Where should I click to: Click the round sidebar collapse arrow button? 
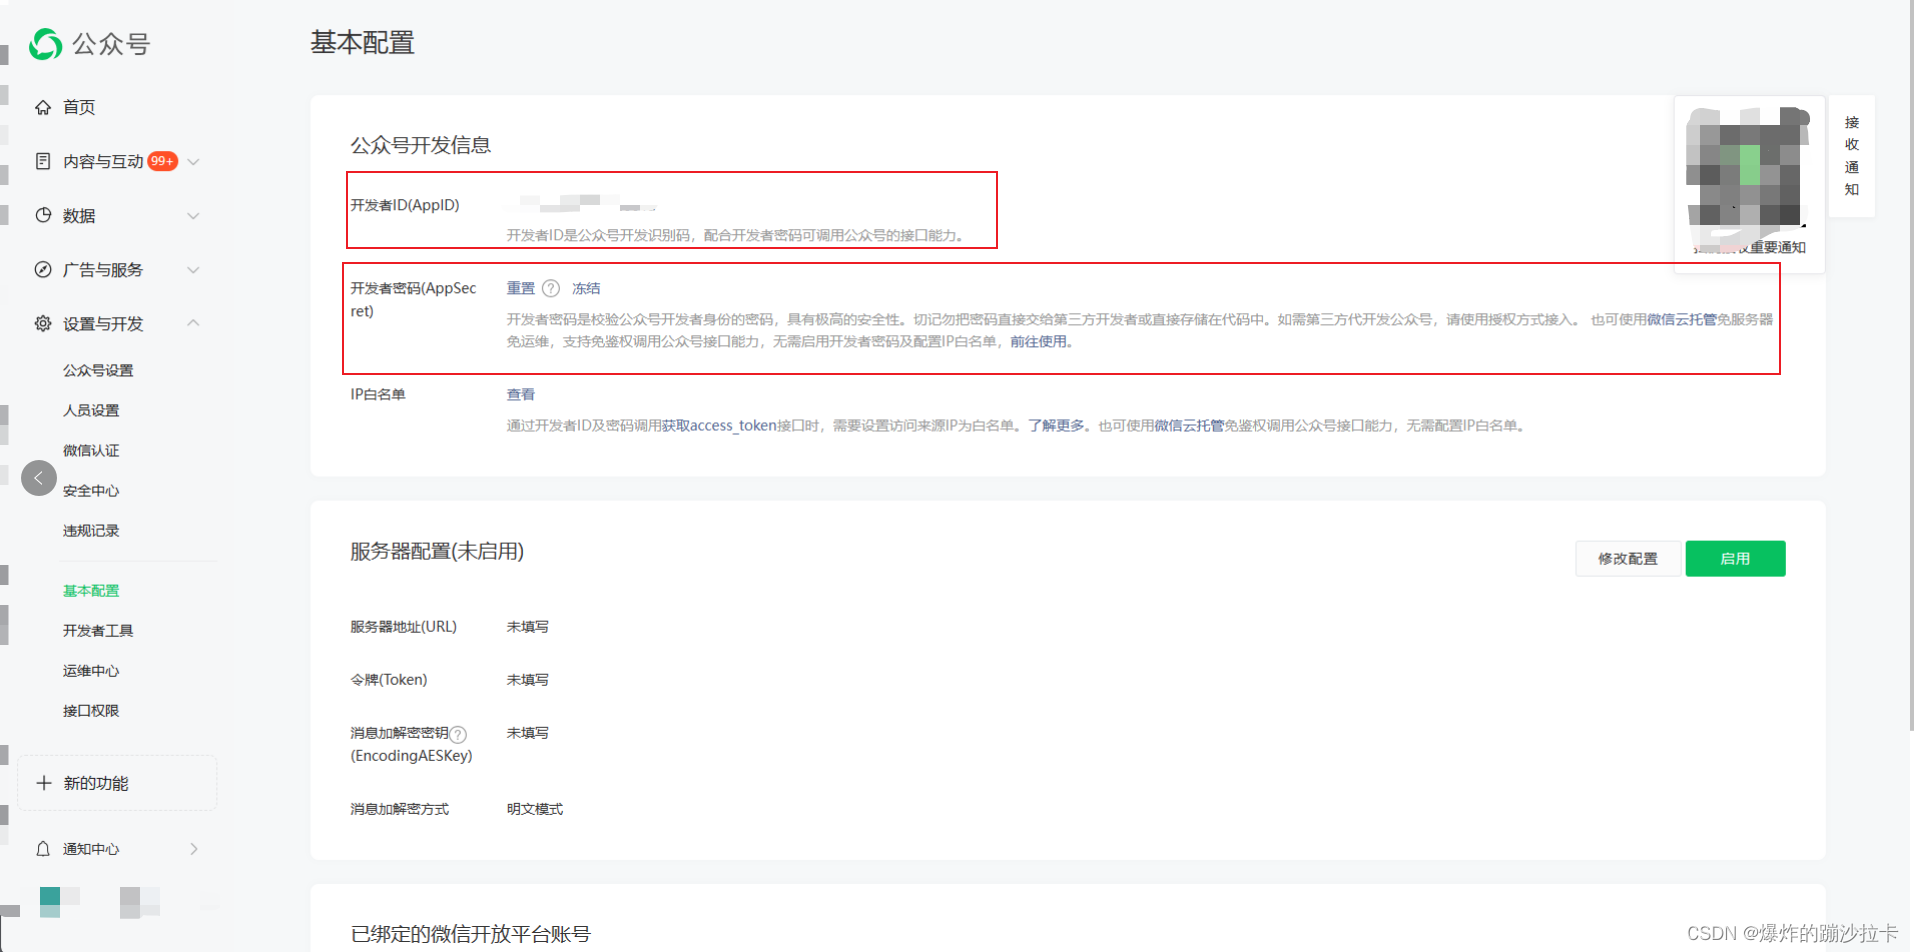[39, 478]
